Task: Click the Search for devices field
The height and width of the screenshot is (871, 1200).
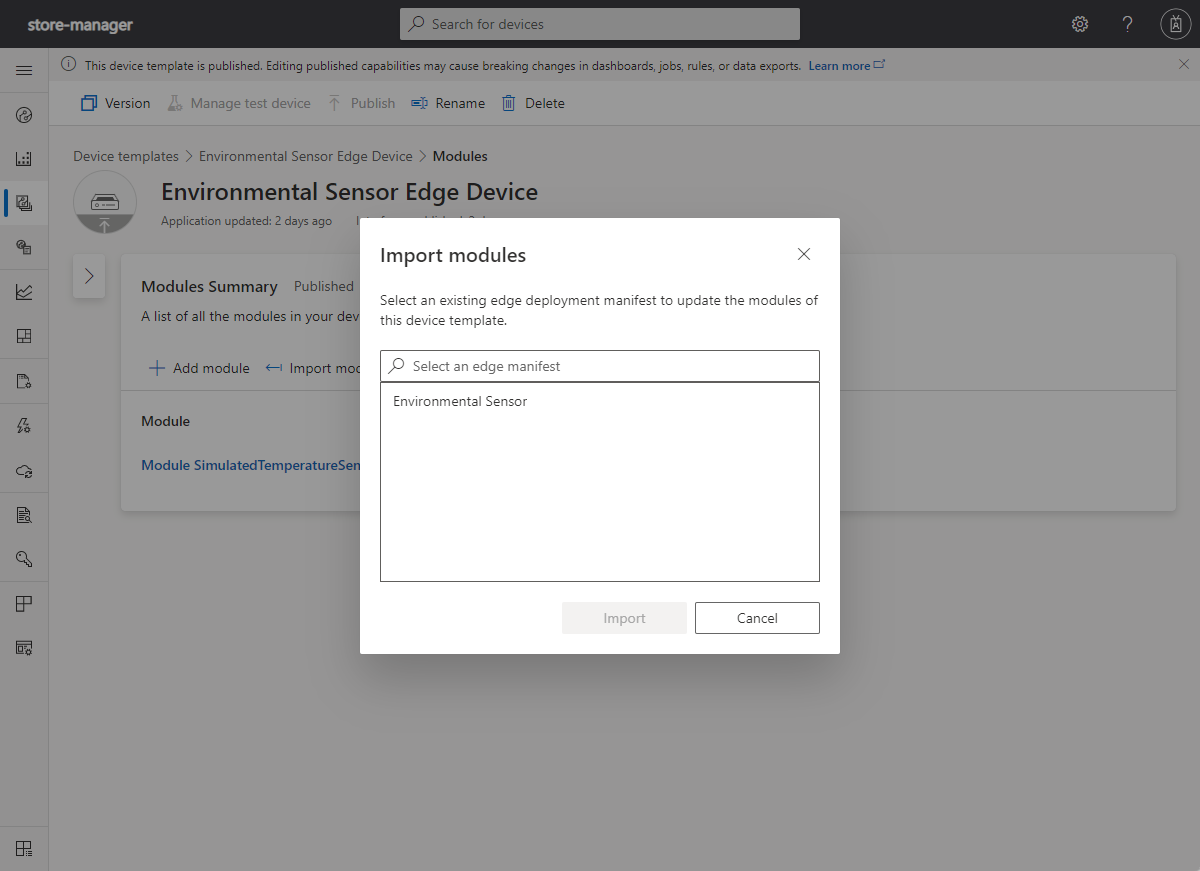Action: (x=599, y=23)
